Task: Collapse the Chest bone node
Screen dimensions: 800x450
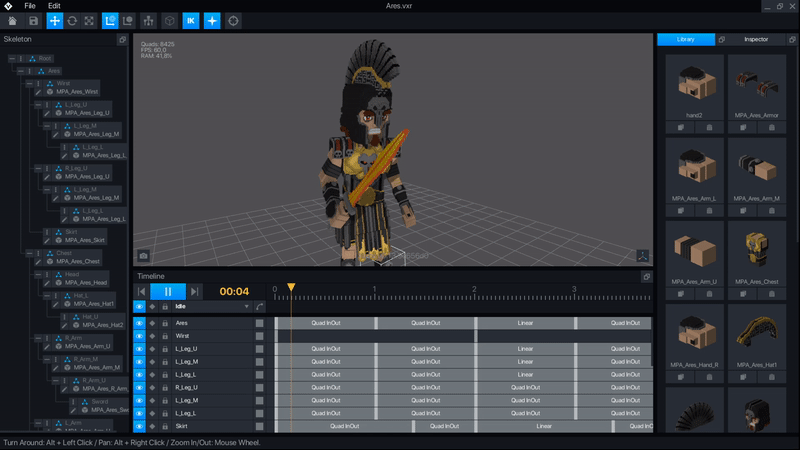Action: (30, 254)
